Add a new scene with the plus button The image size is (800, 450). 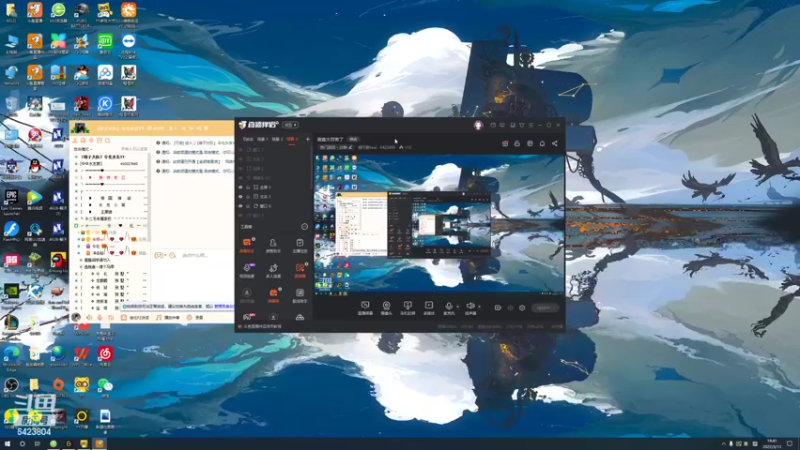(x=307, y=139)
